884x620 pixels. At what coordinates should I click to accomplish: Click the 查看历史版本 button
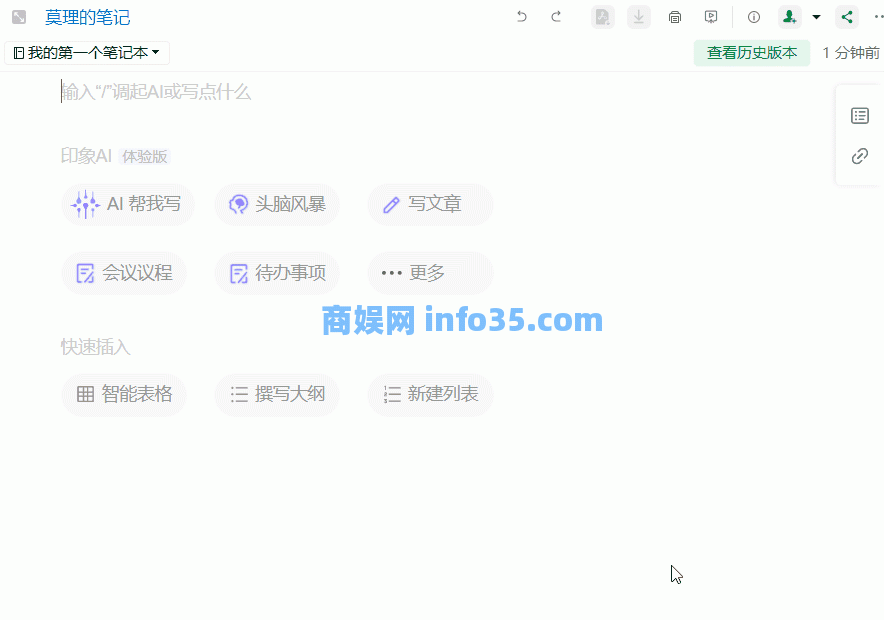click(x=751, y=52)
